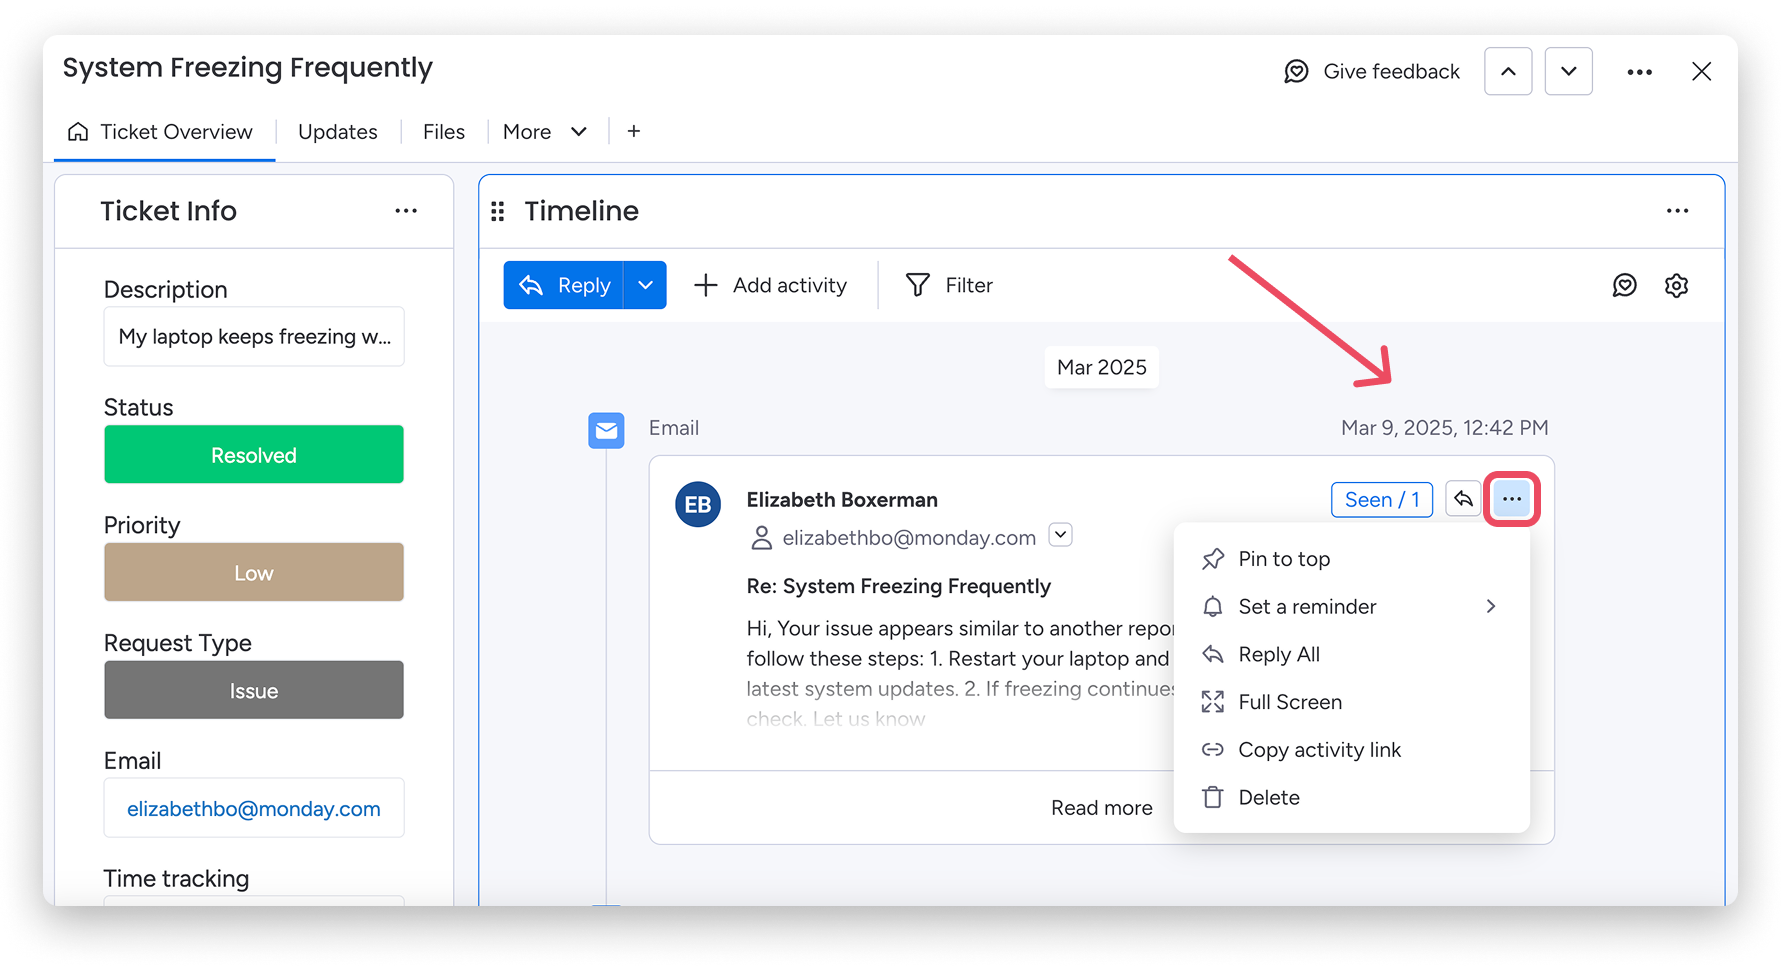Viewport: 1781px width, 971px height.
Task: Change the Low priority label
Action: pyautogui.click(x=254, y=573)
